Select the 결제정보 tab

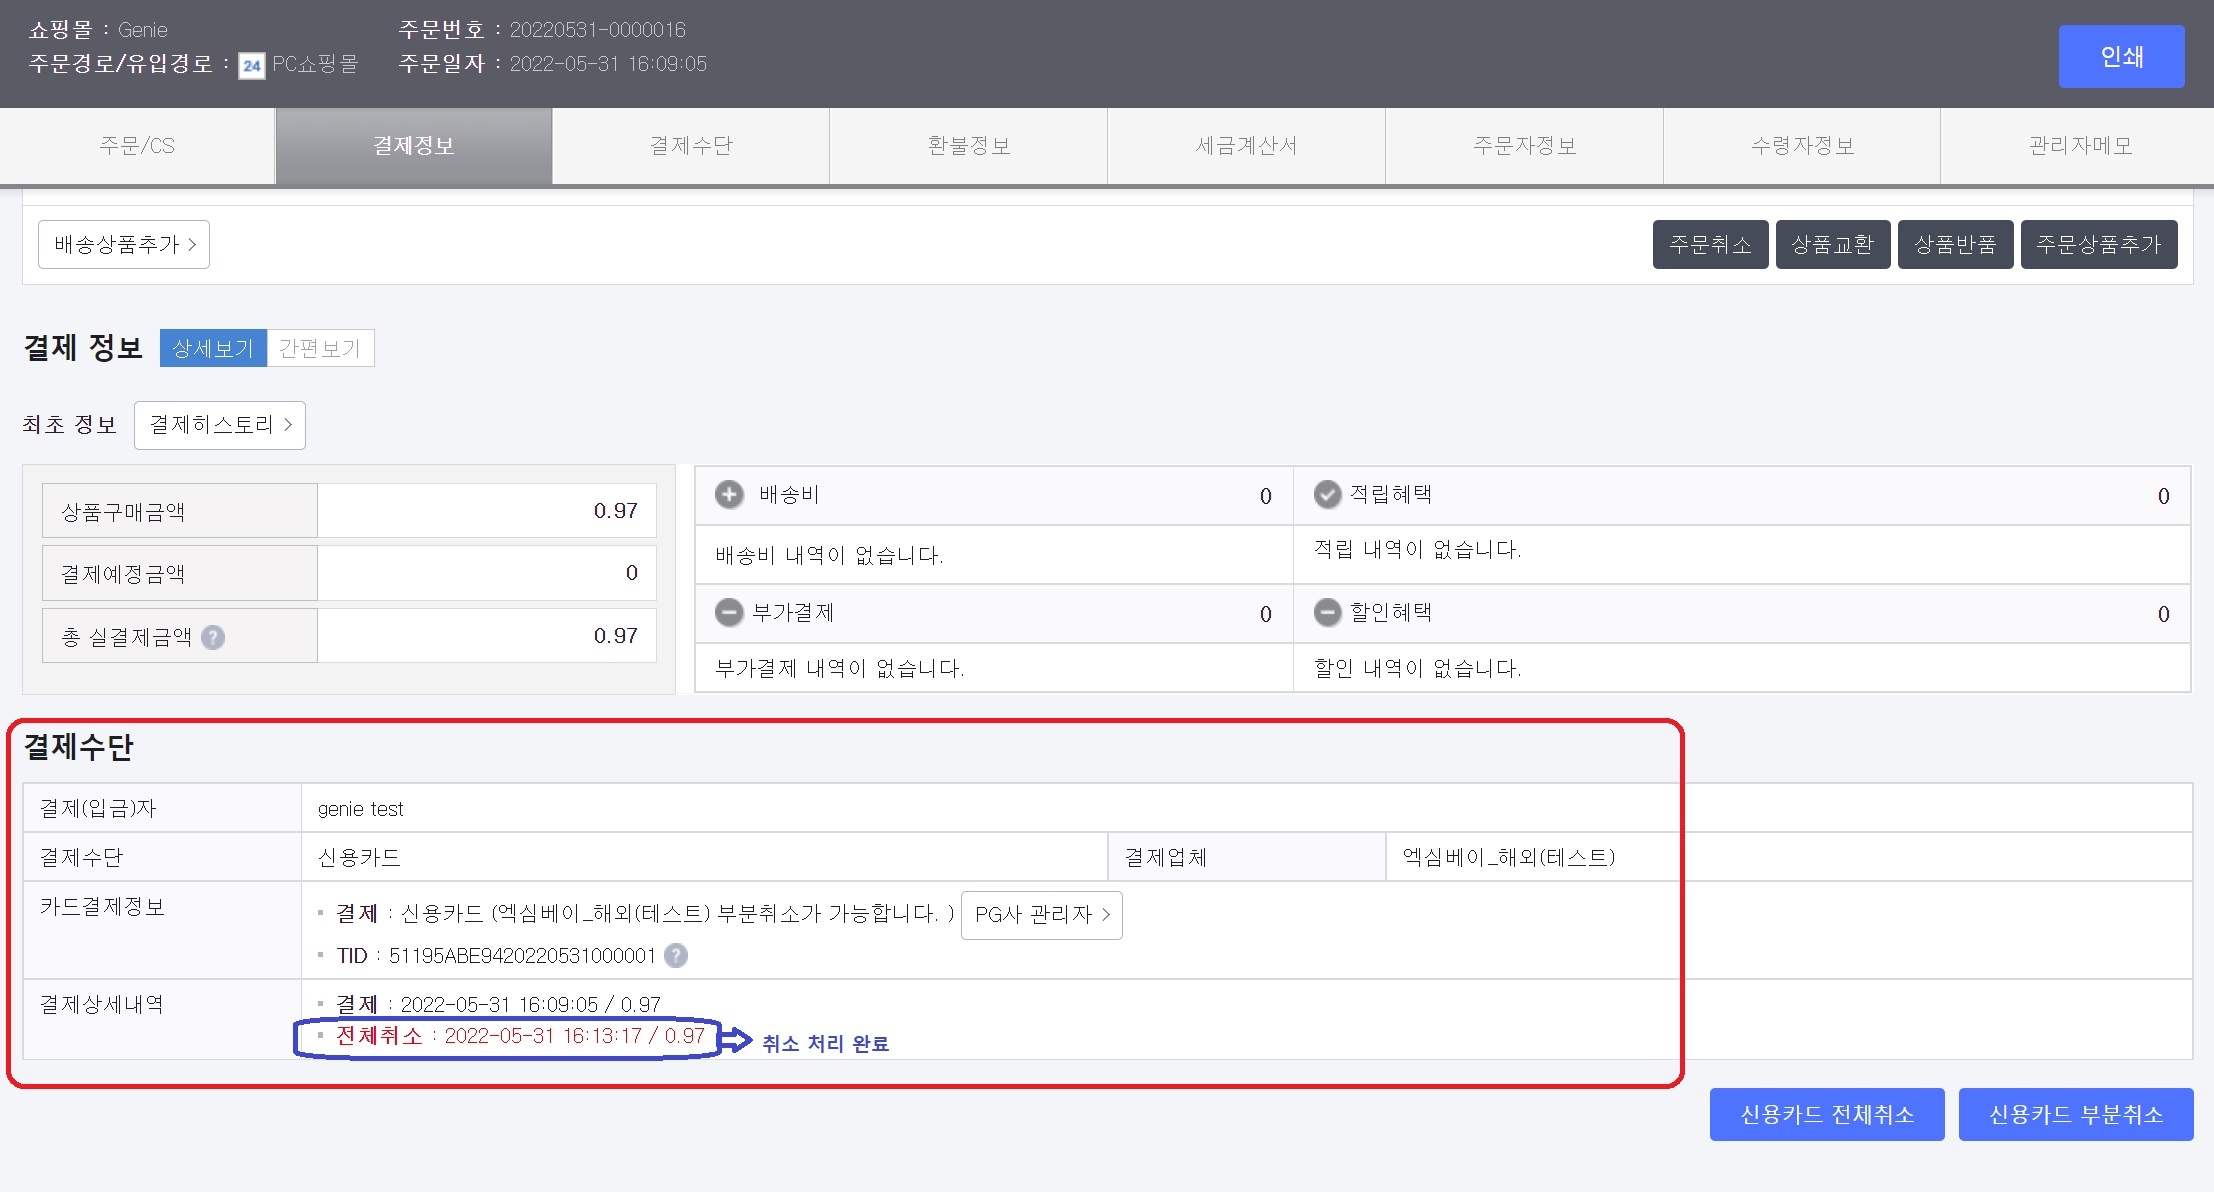pos(414,146)
